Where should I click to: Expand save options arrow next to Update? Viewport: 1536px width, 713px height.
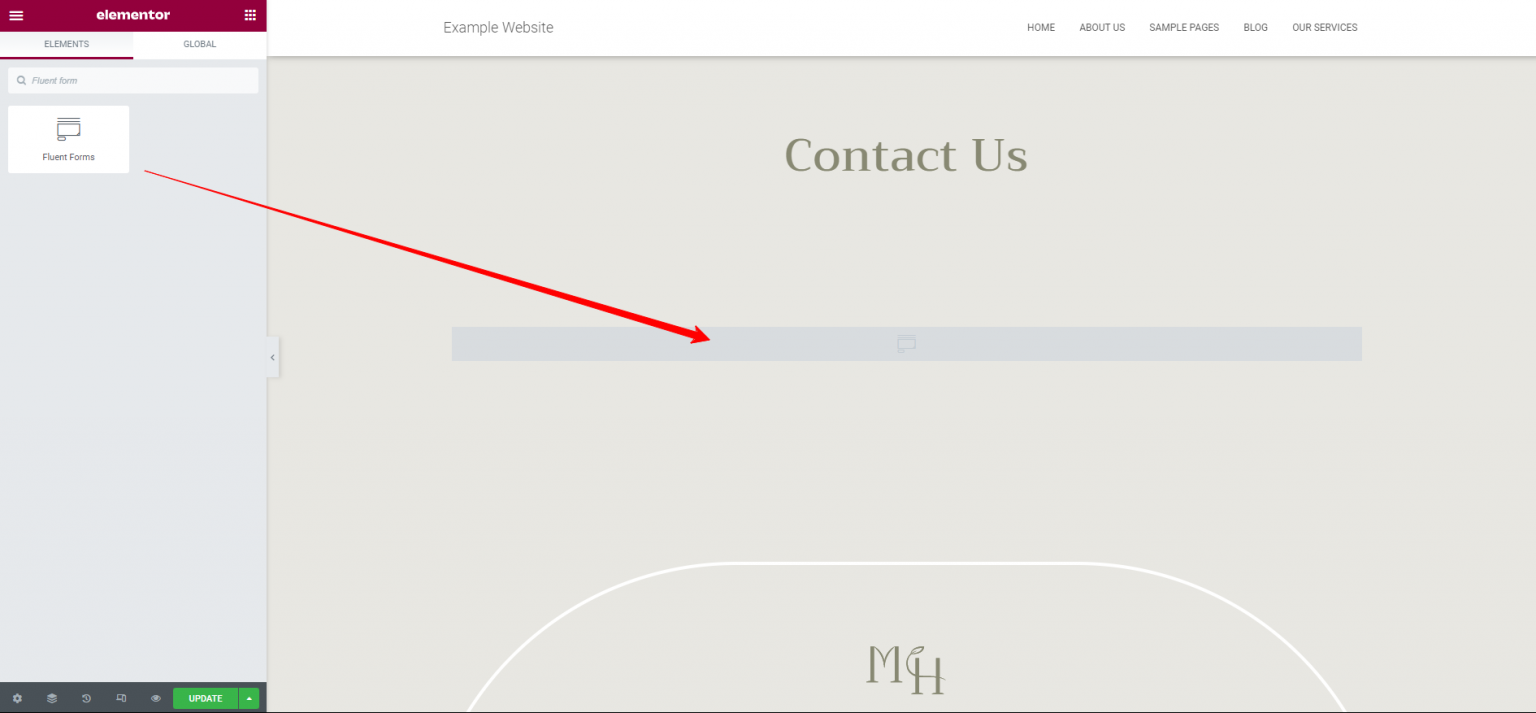click(249, 698)
